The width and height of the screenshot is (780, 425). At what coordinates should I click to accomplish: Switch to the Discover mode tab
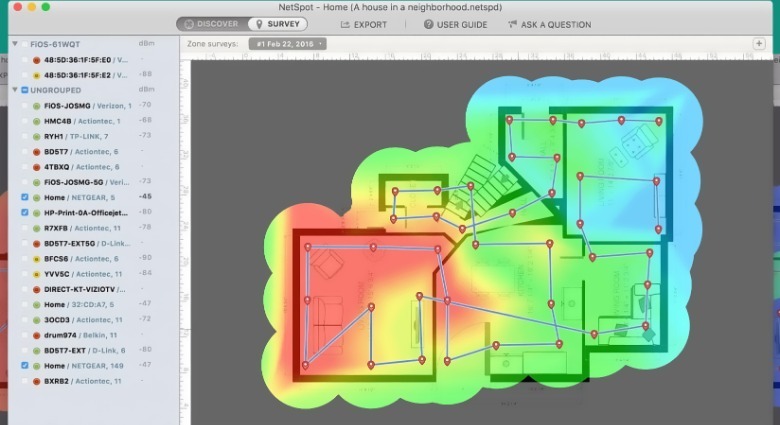point(212,24)
